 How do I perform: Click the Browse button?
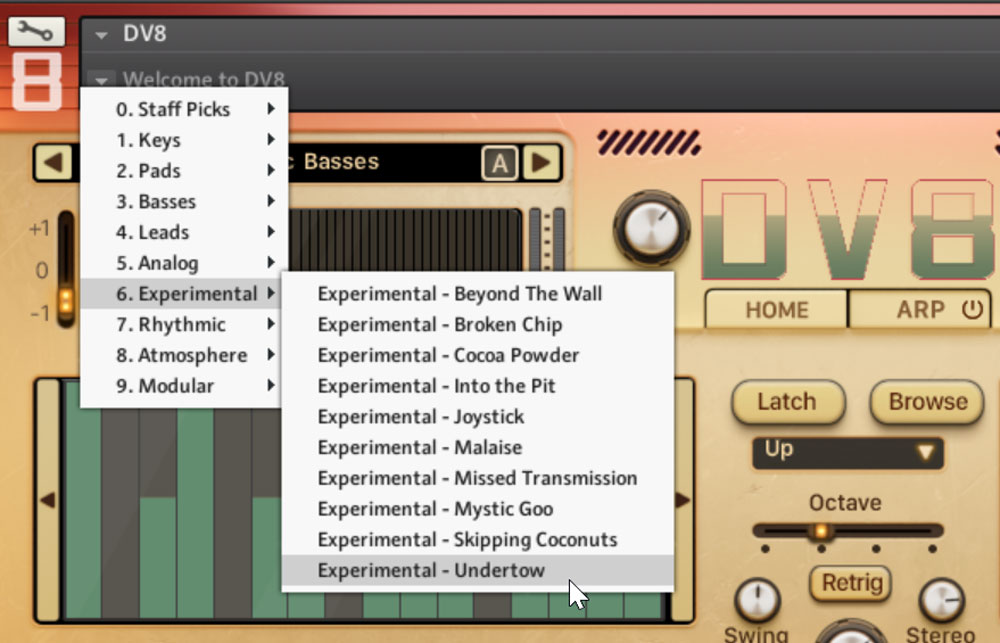pos(927,402)
